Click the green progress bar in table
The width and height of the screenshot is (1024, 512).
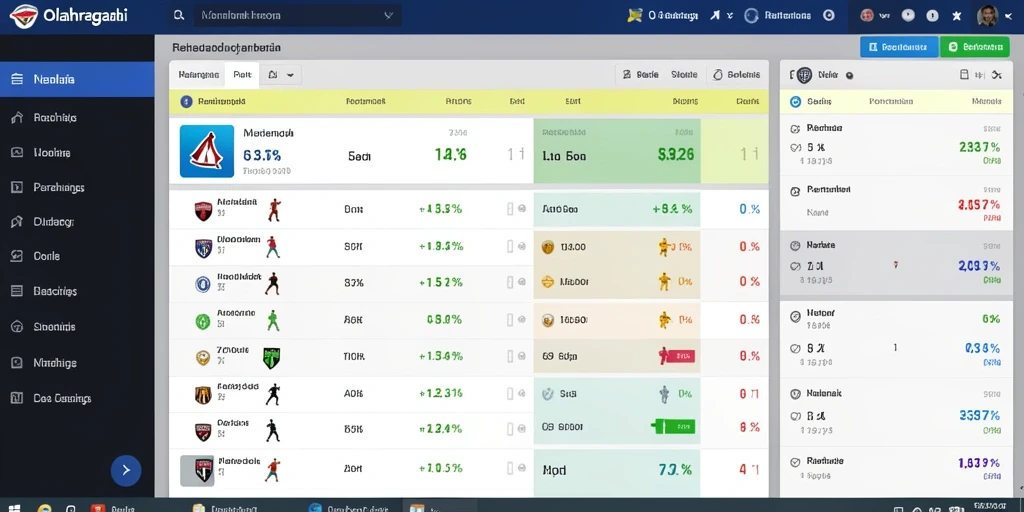coord(673,427)
